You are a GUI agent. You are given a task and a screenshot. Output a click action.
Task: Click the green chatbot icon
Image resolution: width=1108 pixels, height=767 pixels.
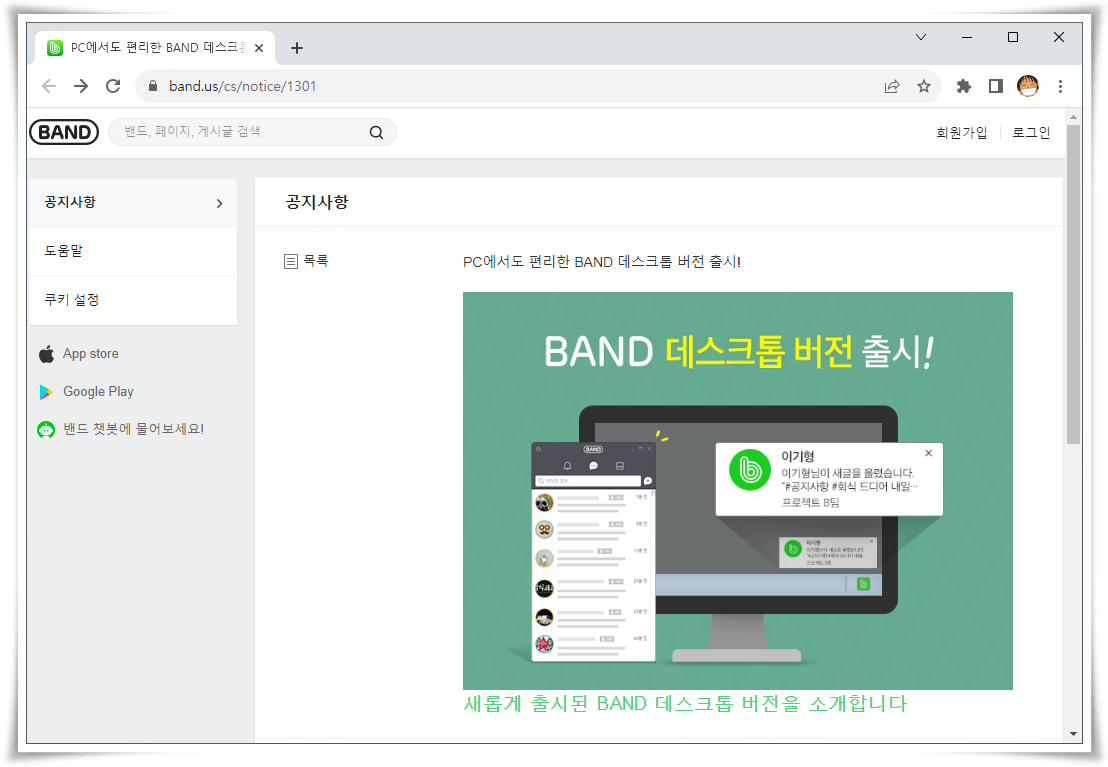point(46,429)
